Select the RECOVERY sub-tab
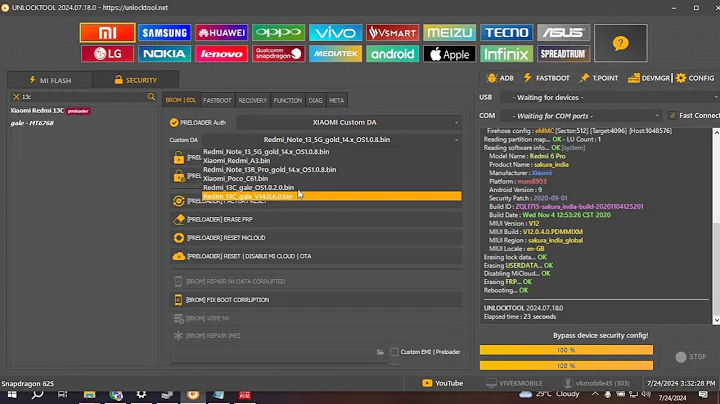Screen dimensions: 720x404 [253, 100]
